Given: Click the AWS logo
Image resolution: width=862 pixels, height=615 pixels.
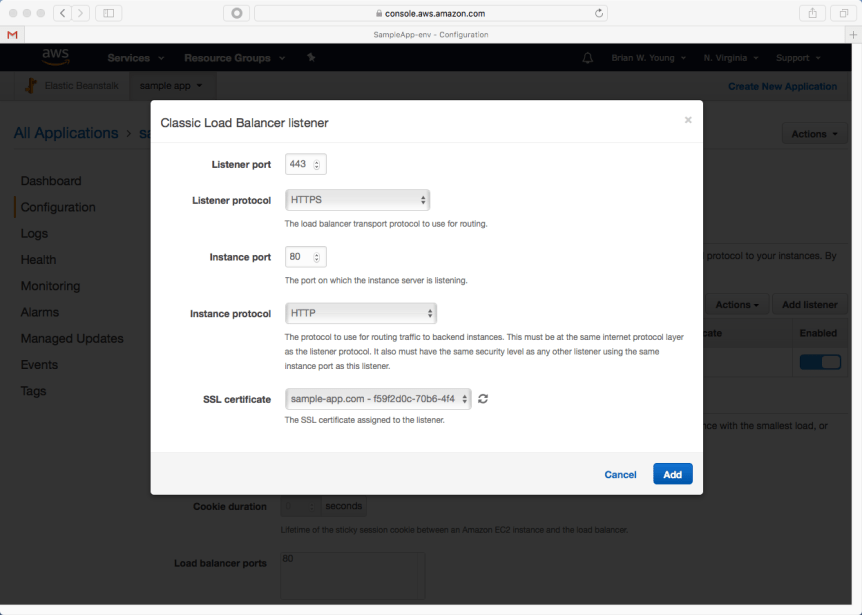Looking at the screenshot, I should pyautogui.click(x=55, y=57).
